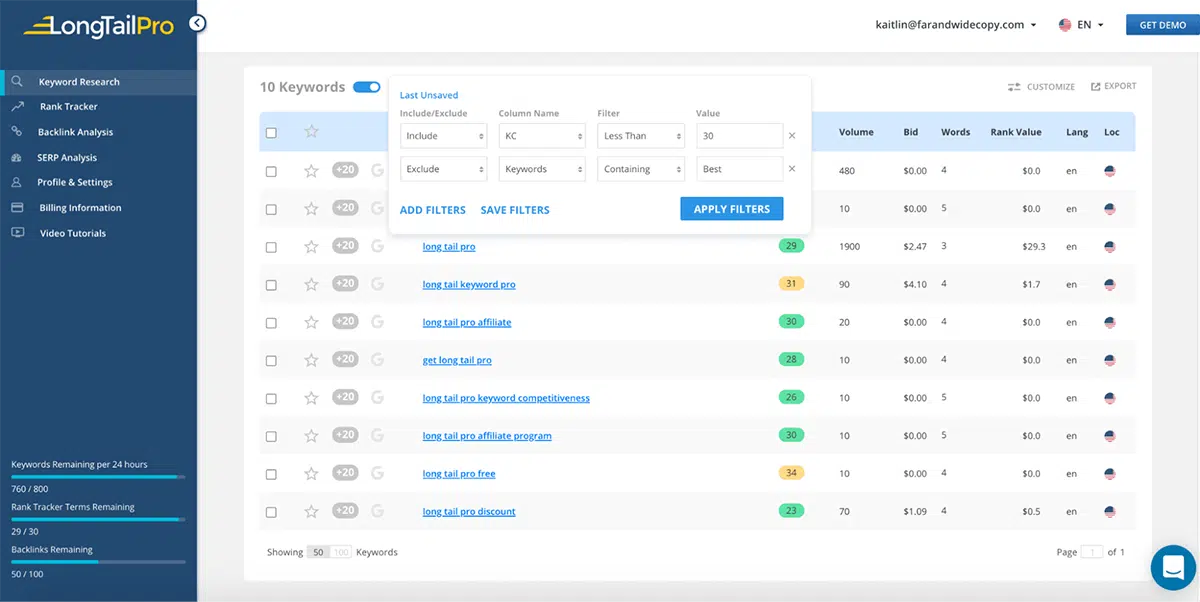The image size is (1200, 602).
Task: Open the EN language selector
Action: click(x=1081, y=25)
